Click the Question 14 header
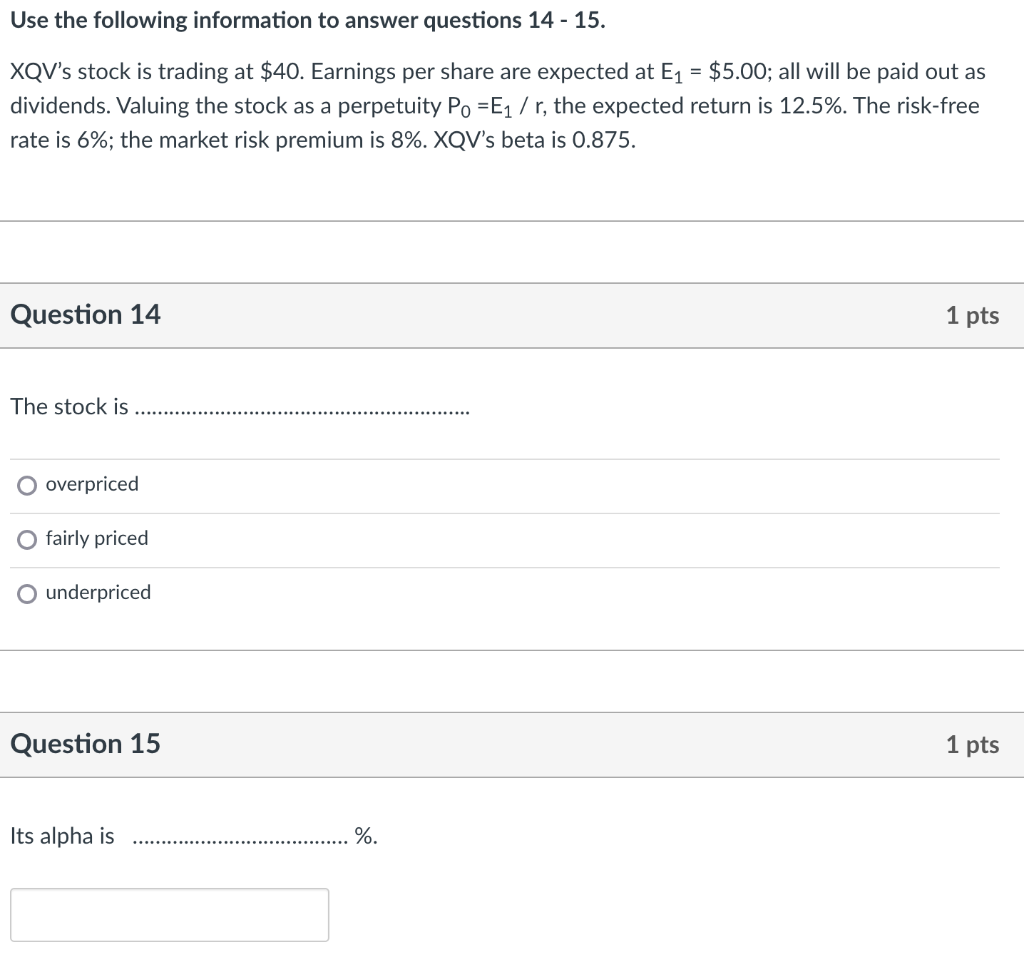The height and width of the screenshot is (967, 1024). click(x=86, y=314)
